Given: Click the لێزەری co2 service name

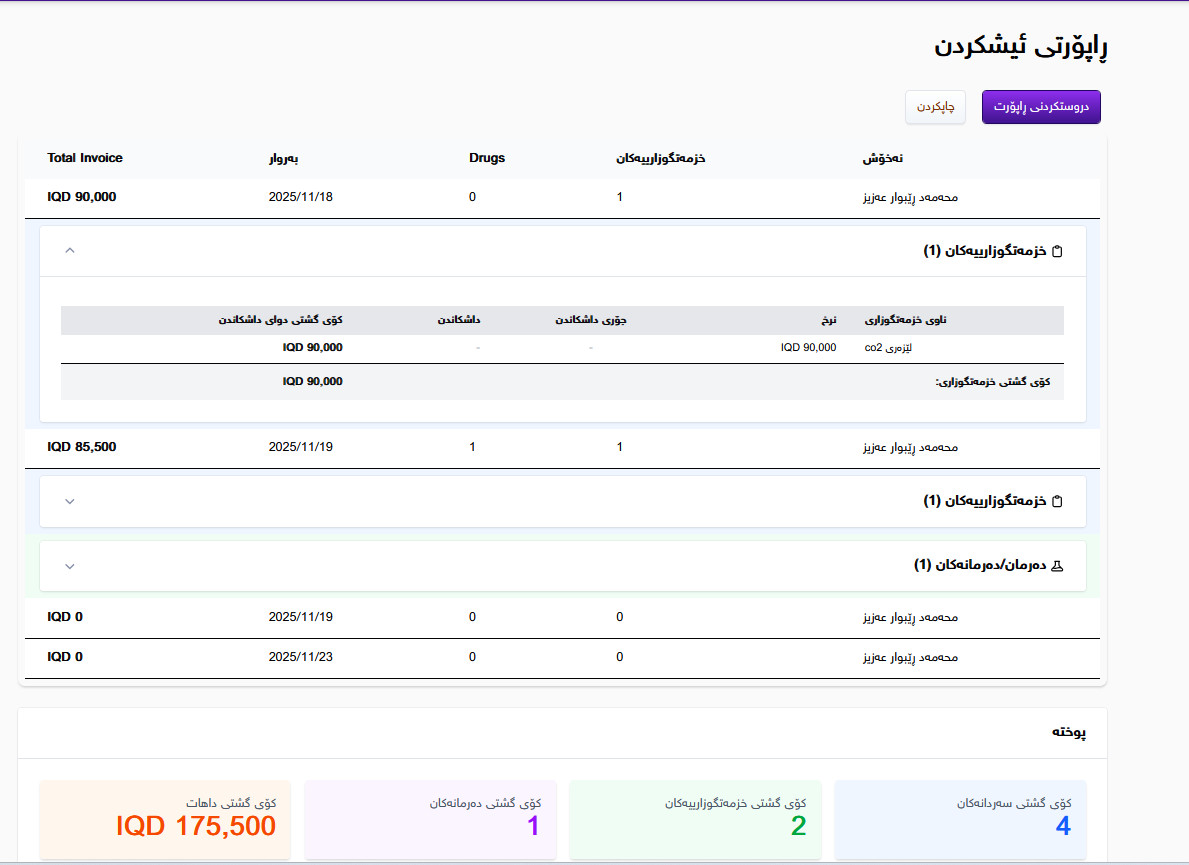Looking at the screenshot, I should point(888,347).
